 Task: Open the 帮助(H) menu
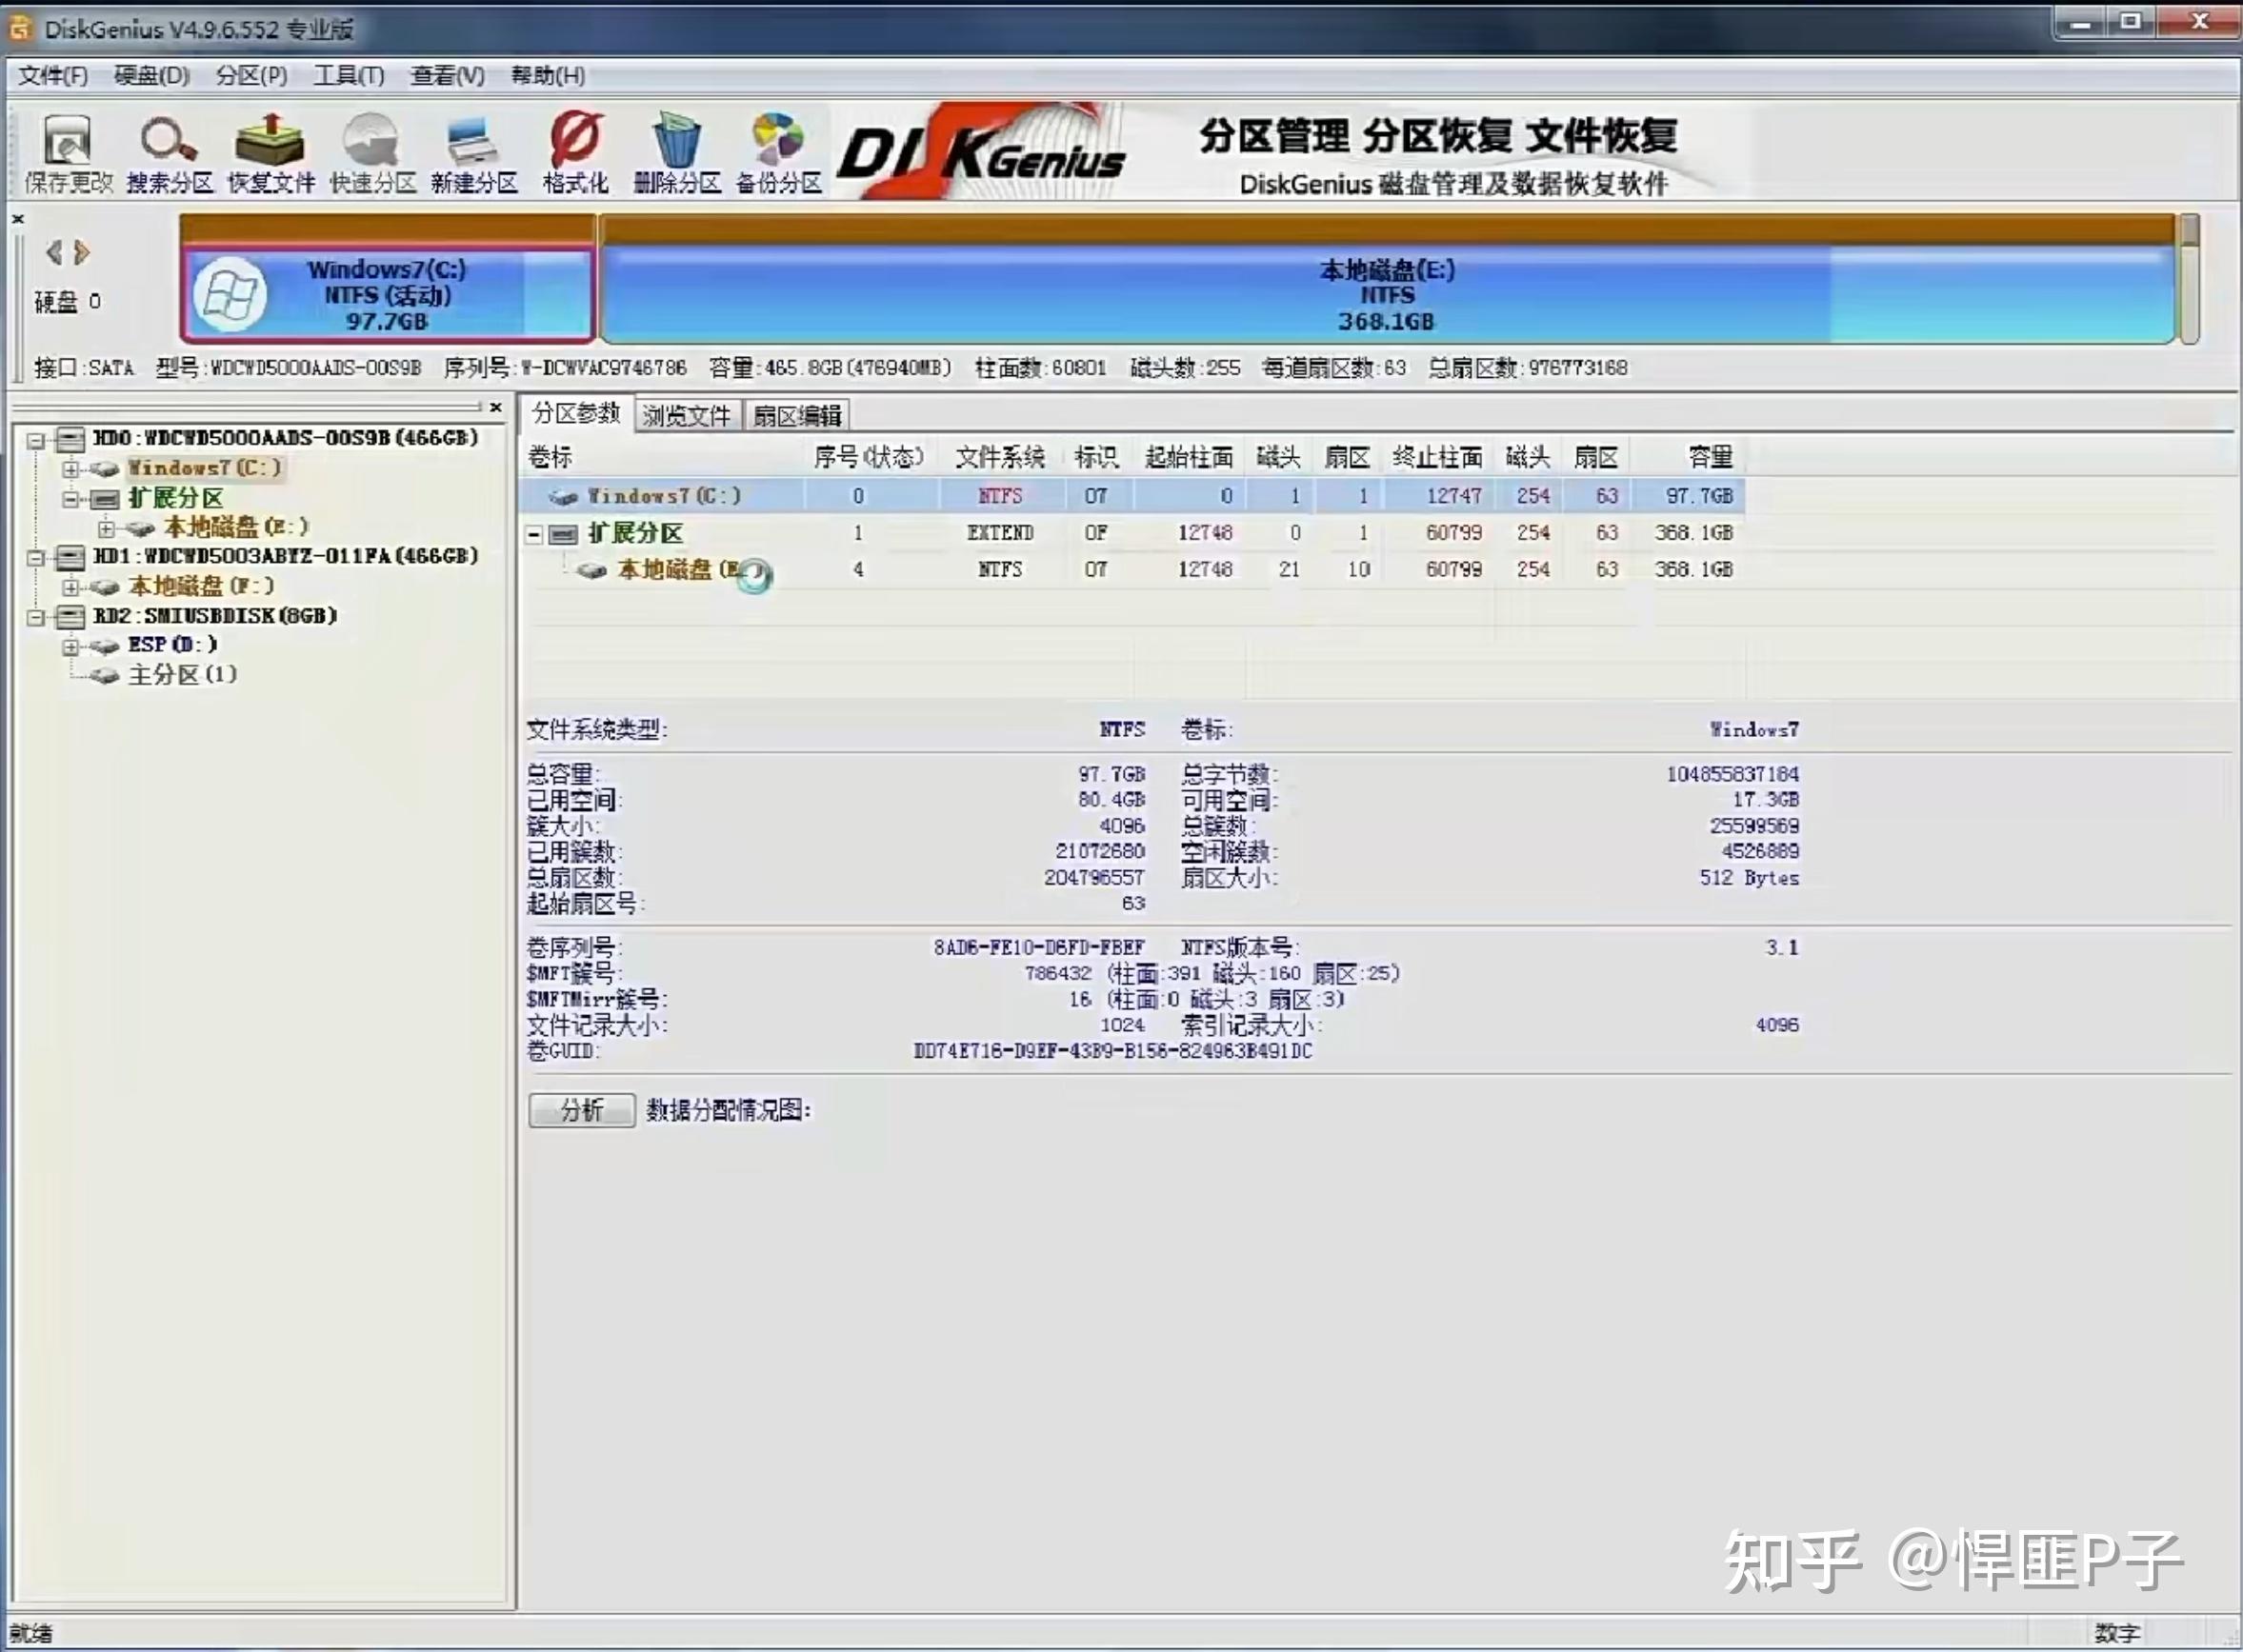[x=548, y=76]
